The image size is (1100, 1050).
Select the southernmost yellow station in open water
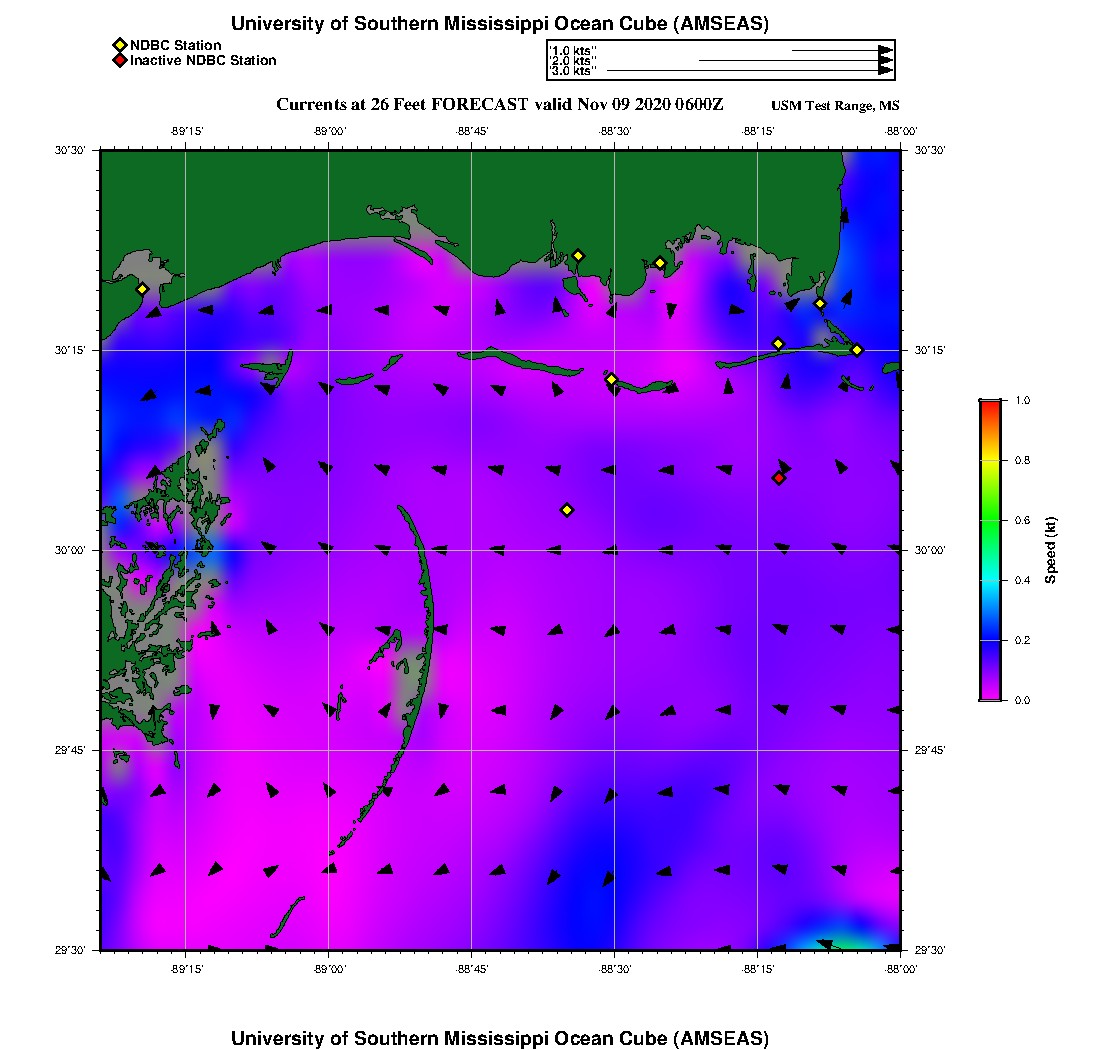point(567,510)
